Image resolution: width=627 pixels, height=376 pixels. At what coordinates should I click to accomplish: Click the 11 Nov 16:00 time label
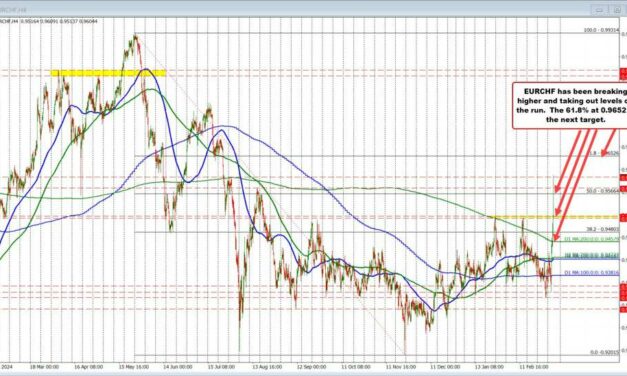tap(401, 366)
